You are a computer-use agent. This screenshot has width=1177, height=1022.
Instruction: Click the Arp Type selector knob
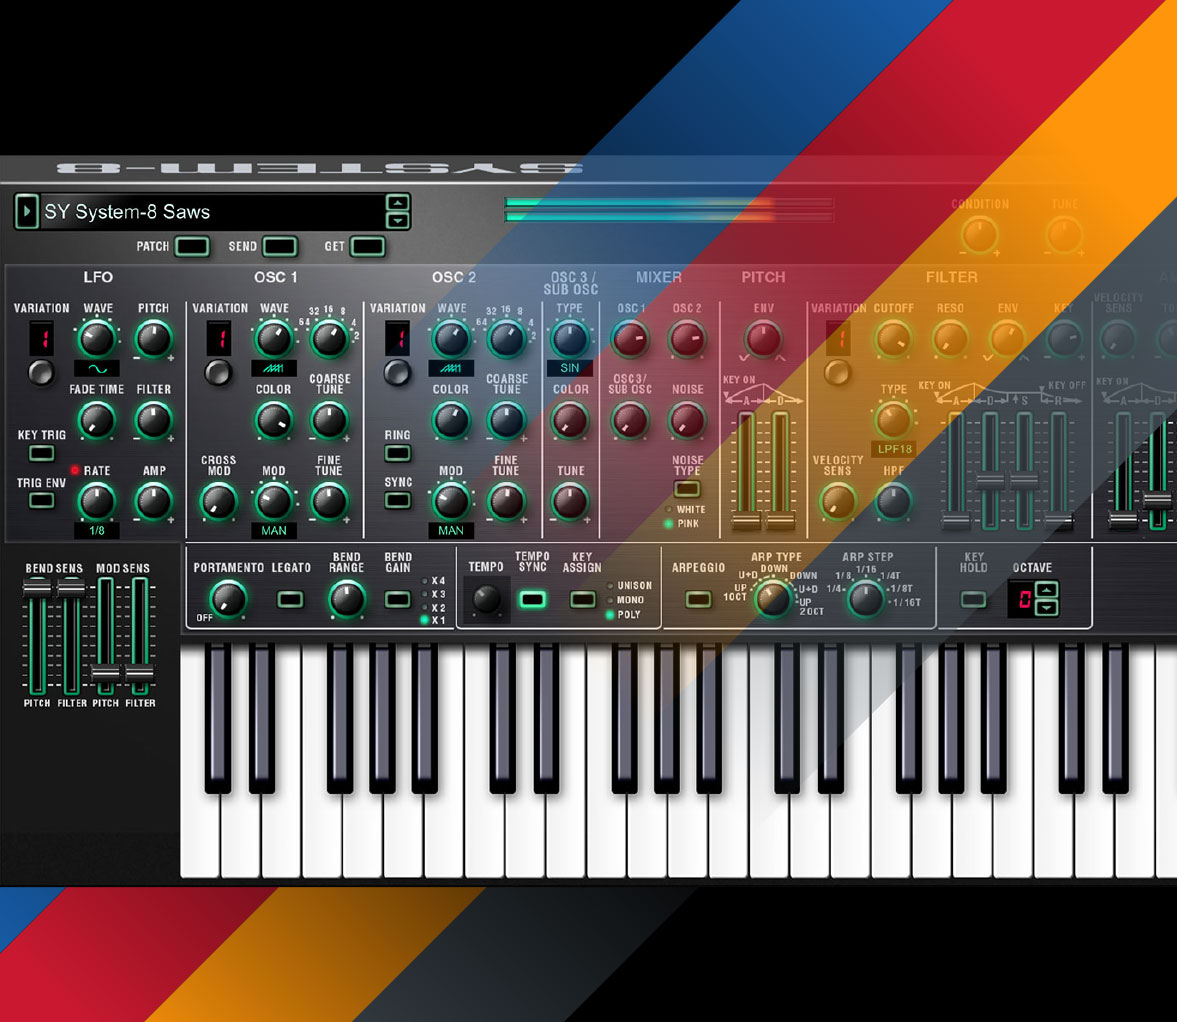(772, 598)
